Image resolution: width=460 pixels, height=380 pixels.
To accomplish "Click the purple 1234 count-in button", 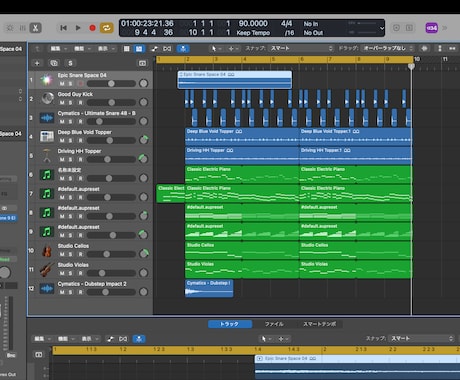I will click(x=431, y=28).
